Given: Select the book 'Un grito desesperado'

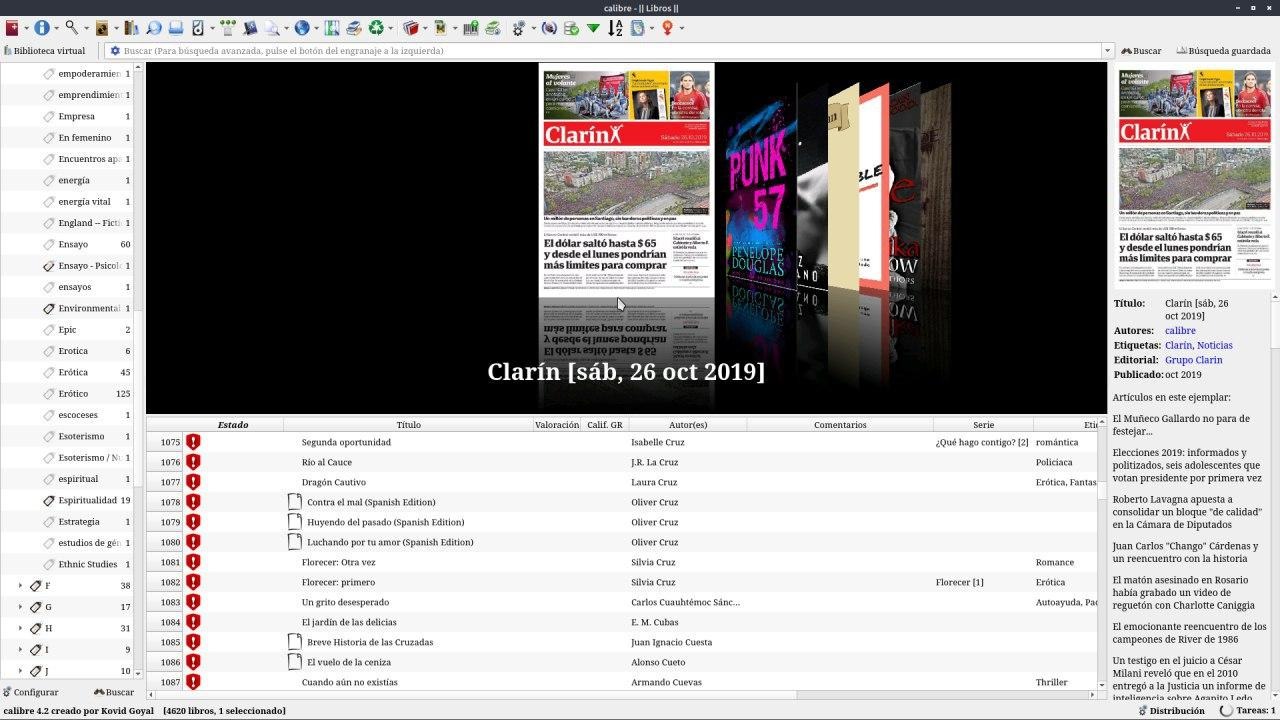Looking at the screenshot, I should pyautogui.click(x=345, y=602).
